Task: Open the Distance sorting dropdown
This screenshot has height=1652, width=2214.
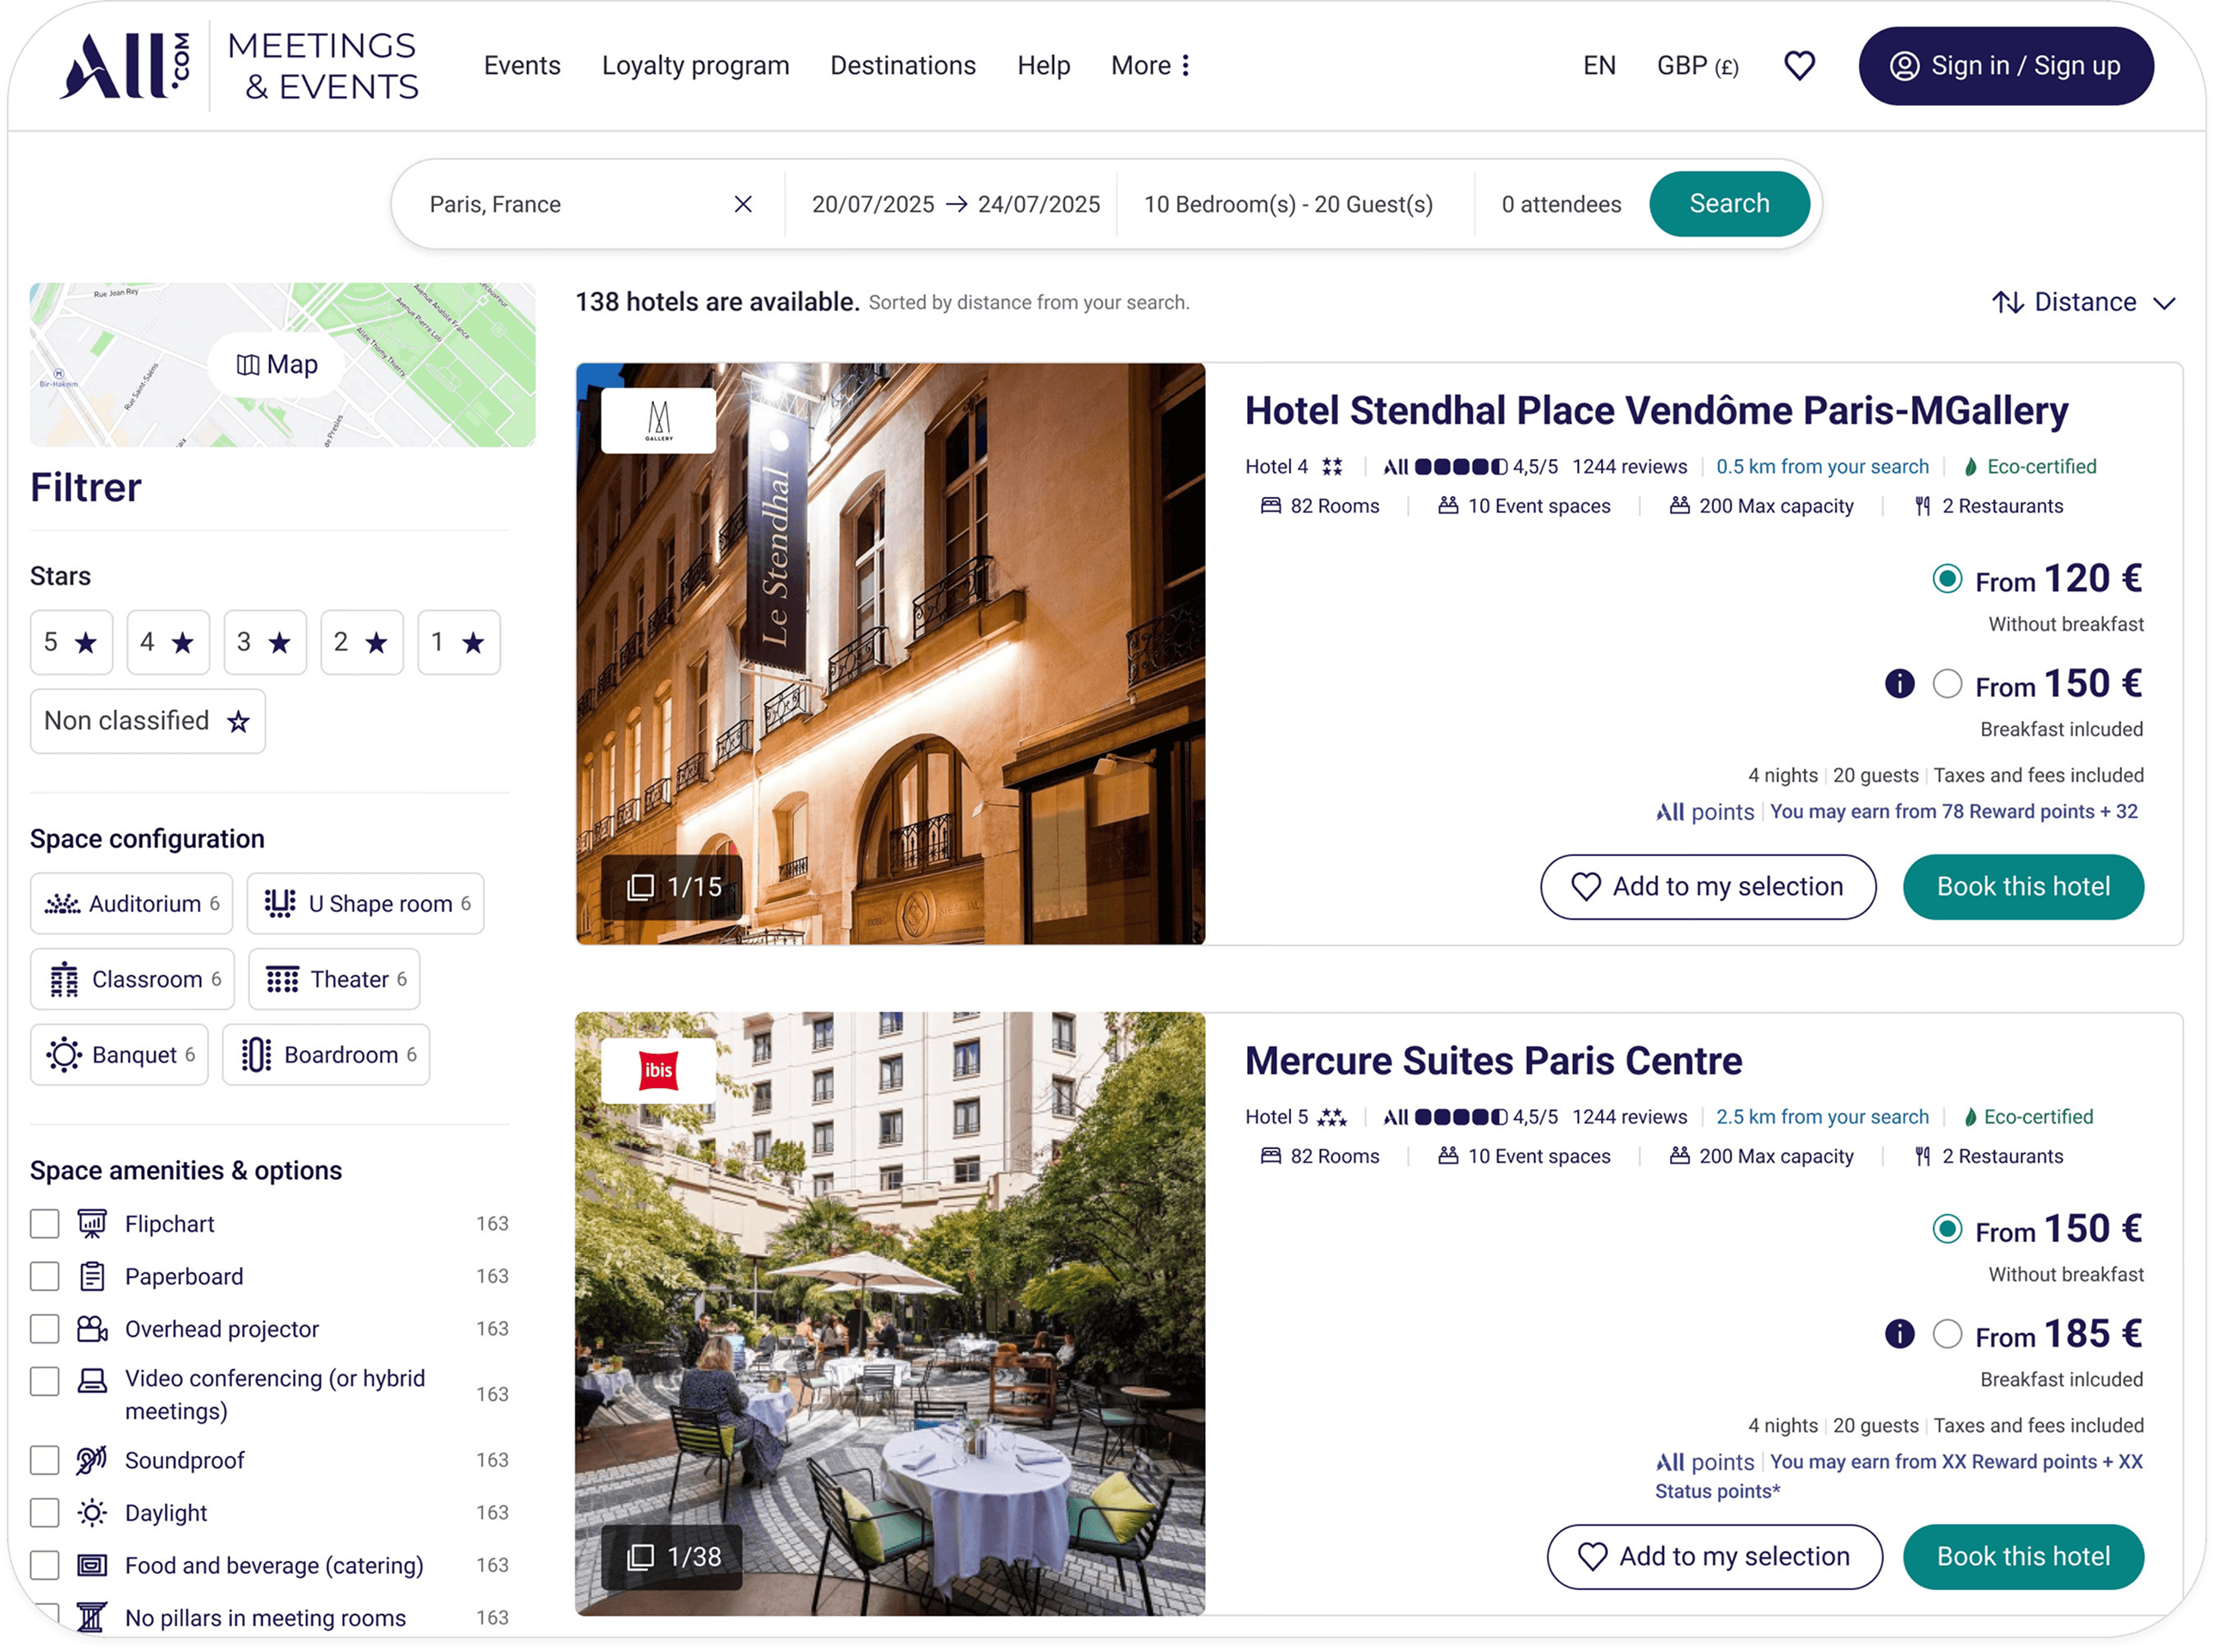Action: (2083, 301)
